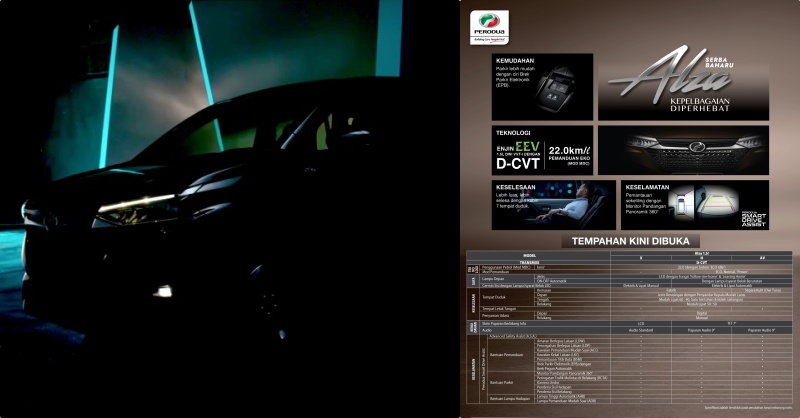
Task: Click the car's front fog lamp
Action: point(163,291)
